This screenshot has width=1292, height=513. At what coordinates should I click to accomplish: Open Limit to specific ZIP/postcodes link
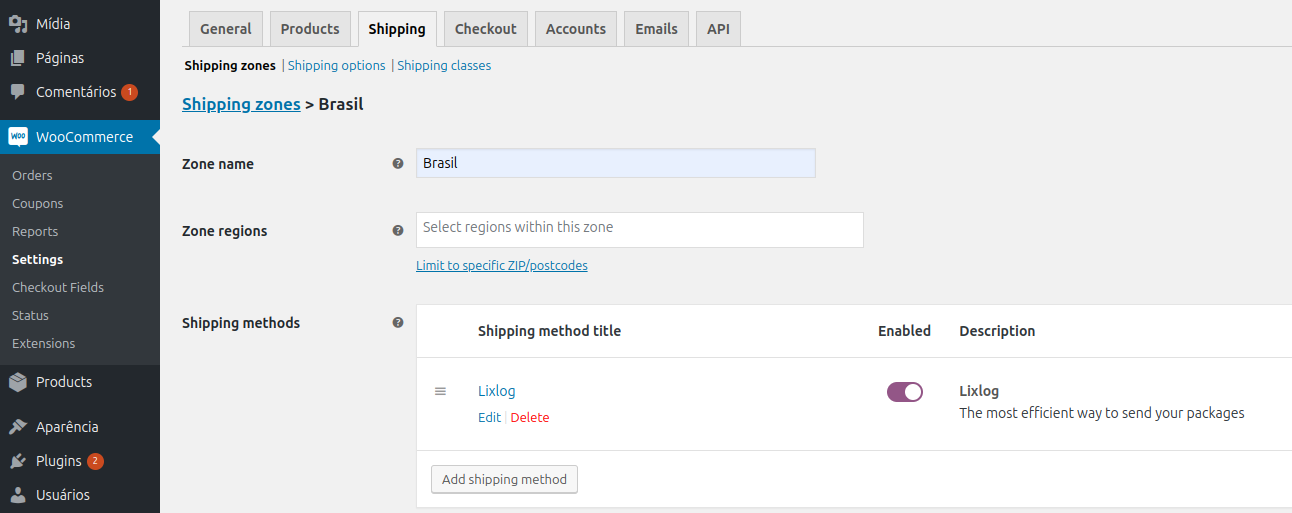pos(502,266)
